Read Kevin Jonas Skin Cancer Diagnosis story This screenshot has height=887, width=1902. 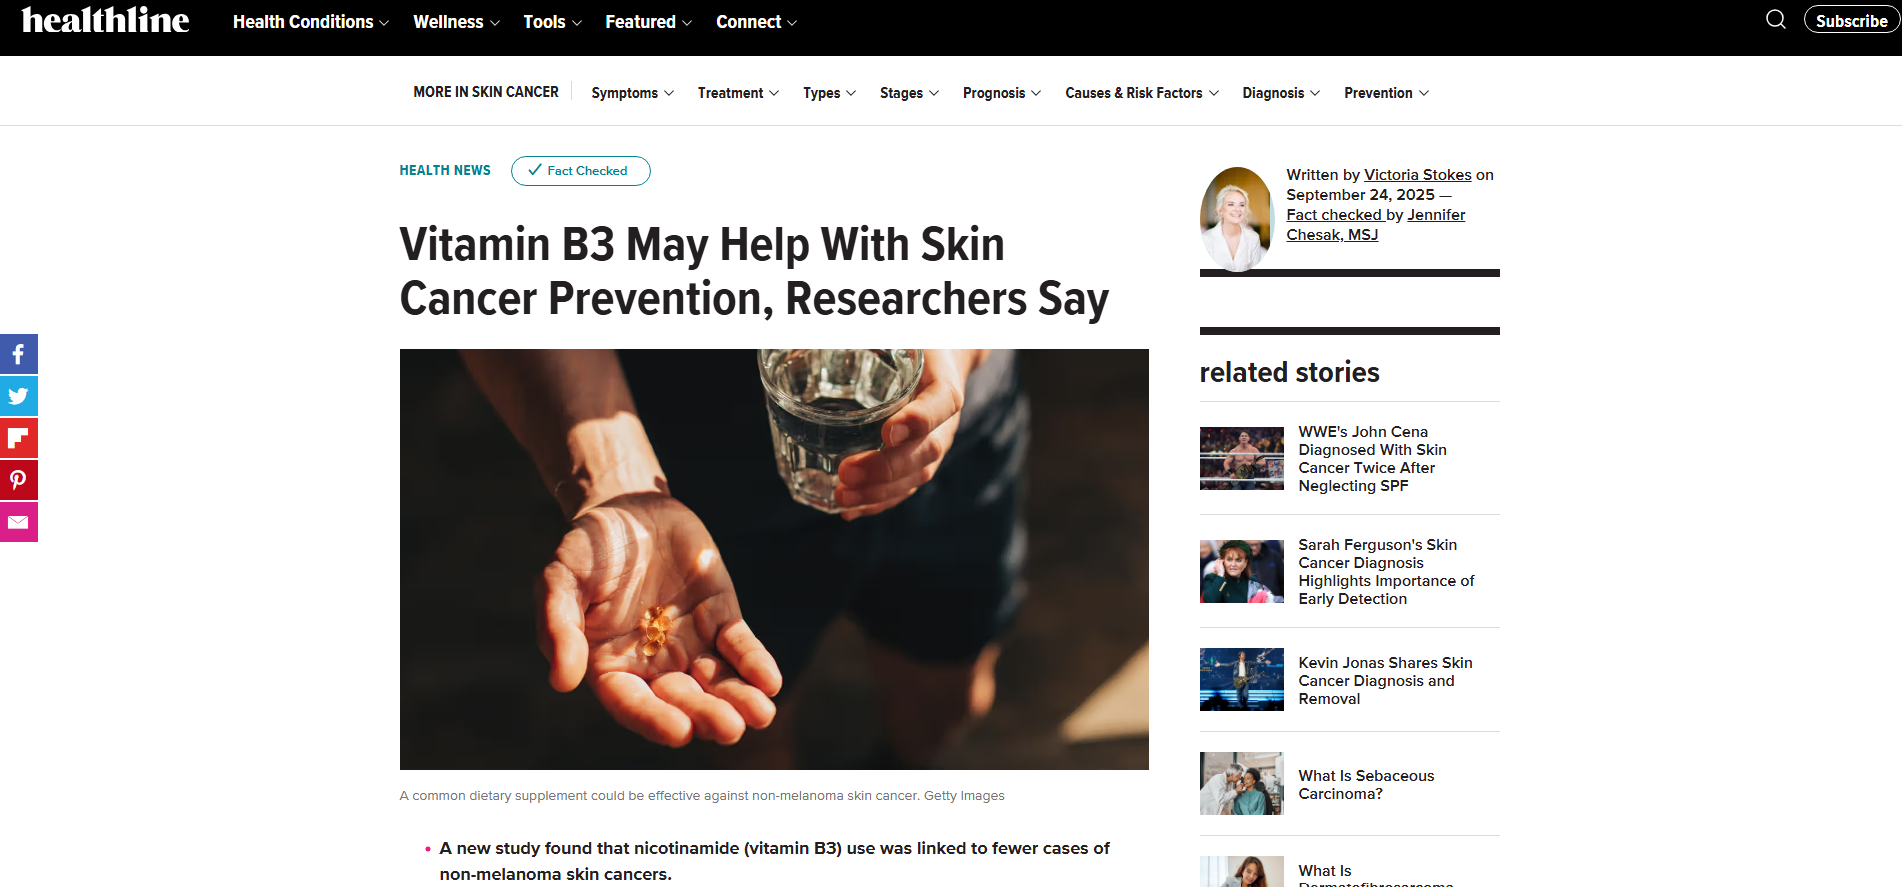point(1385,681)
